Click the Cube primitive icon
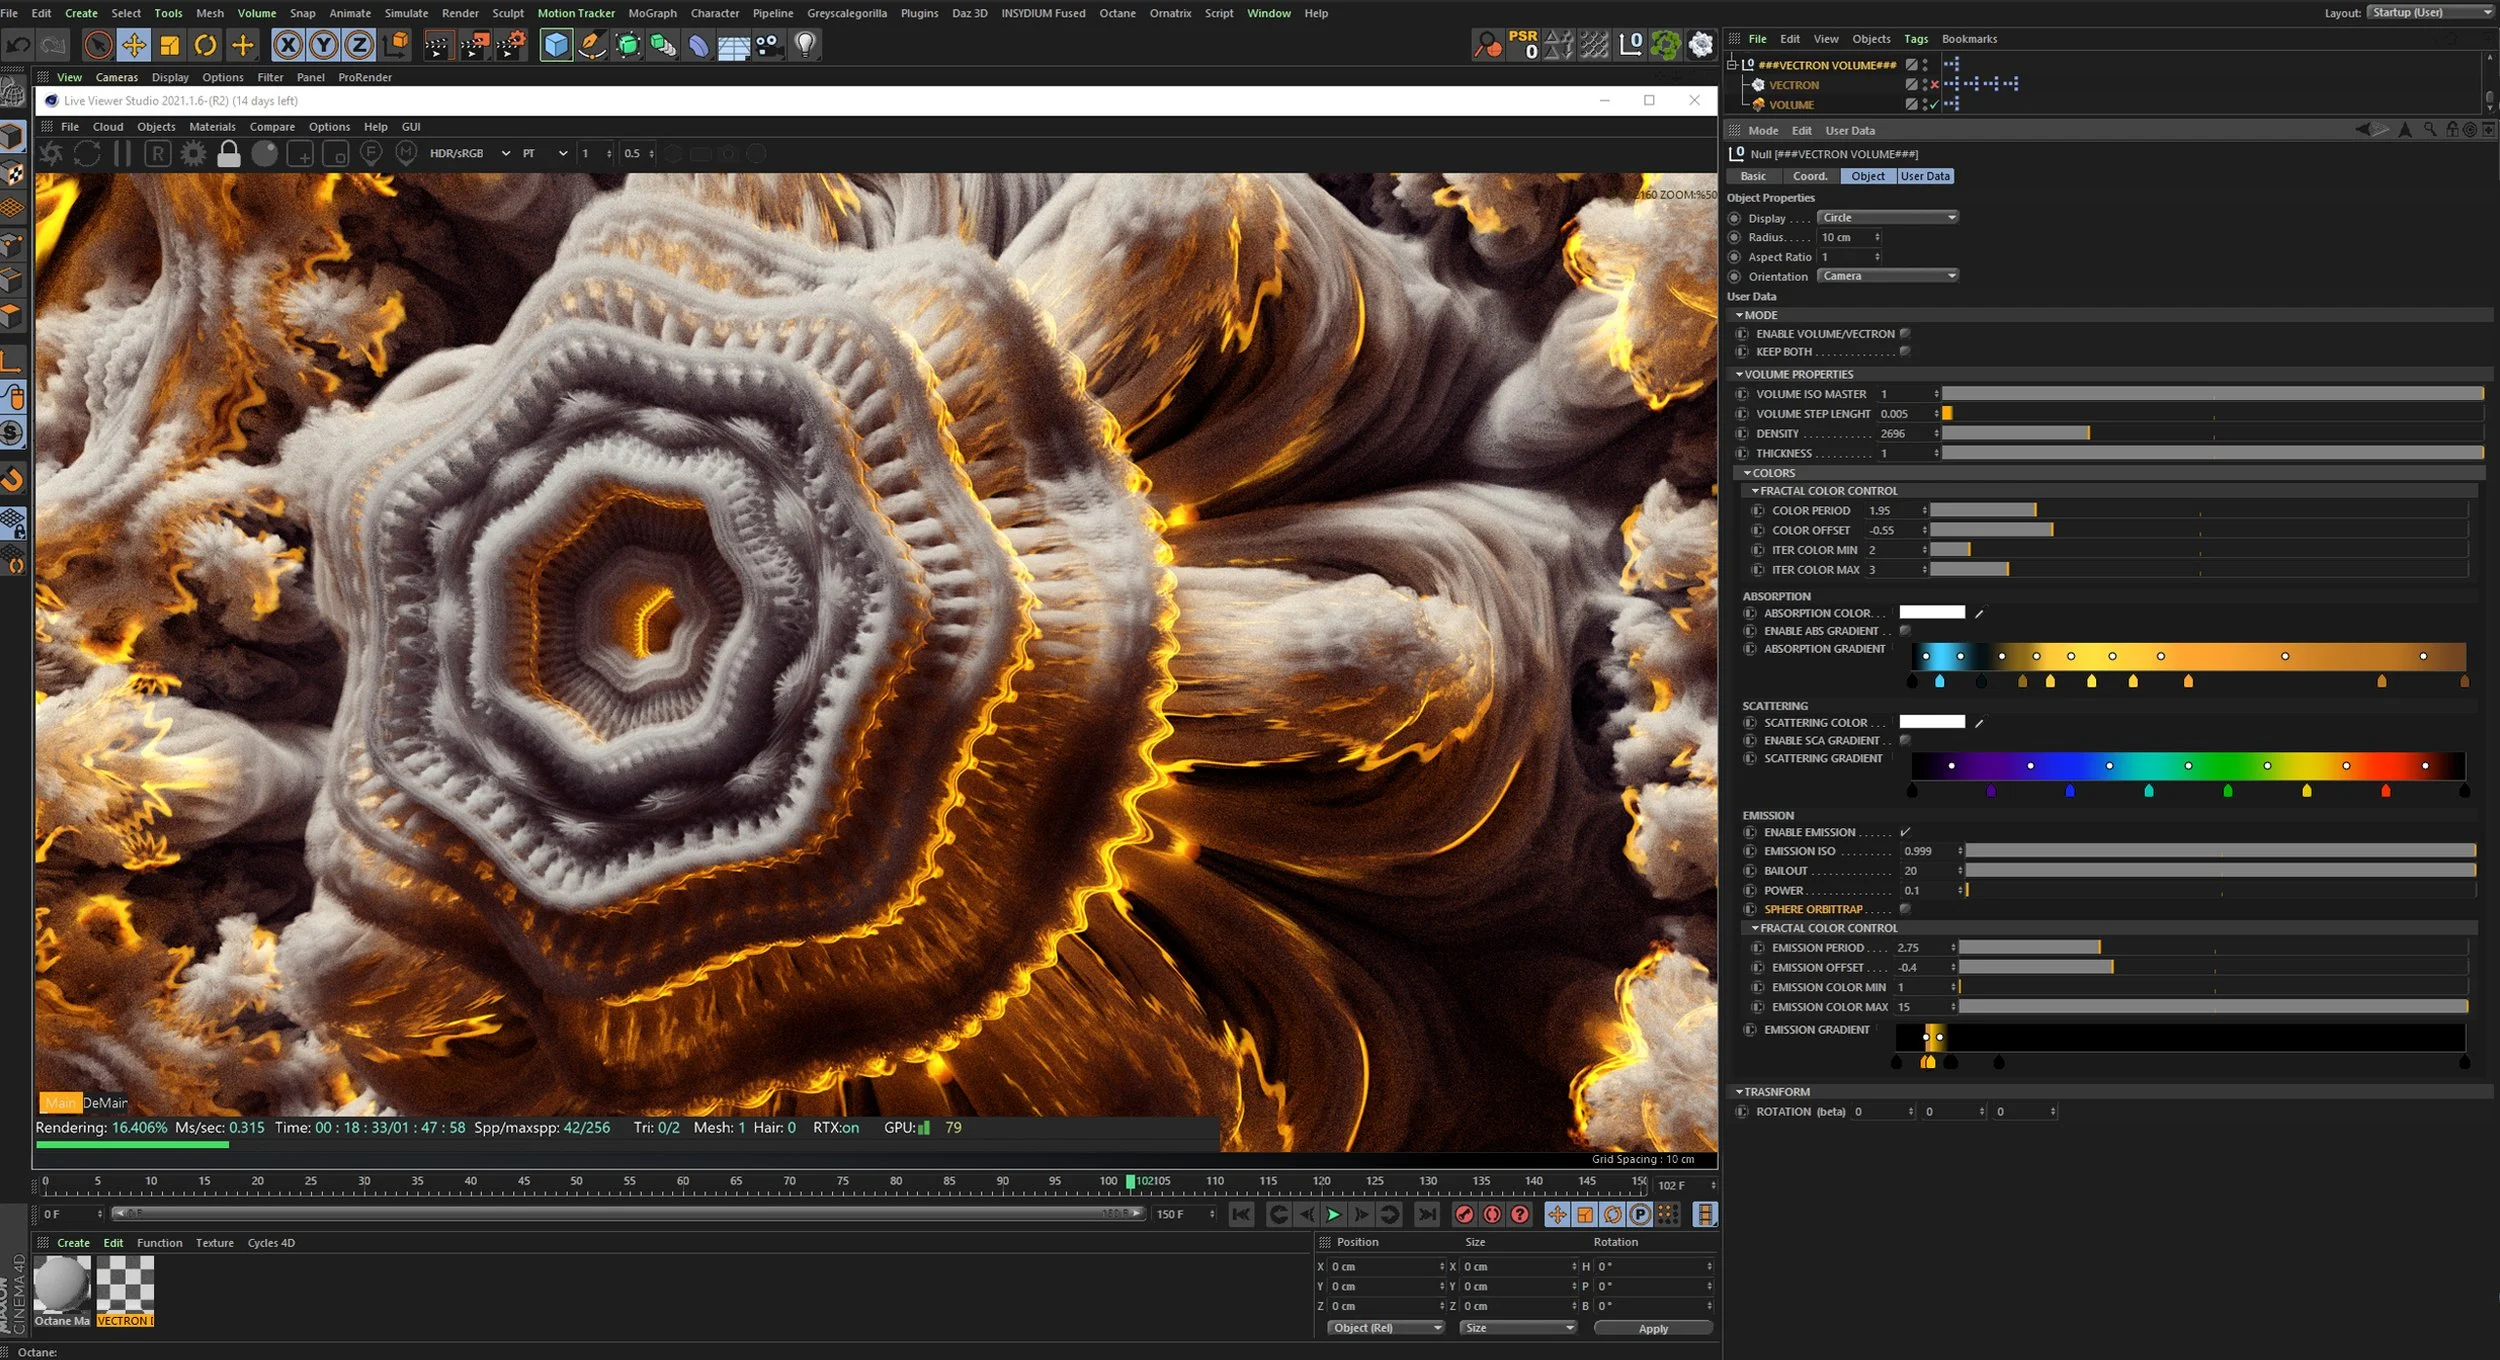Viewport: 2500px width, 1360px height. point(556,45)
